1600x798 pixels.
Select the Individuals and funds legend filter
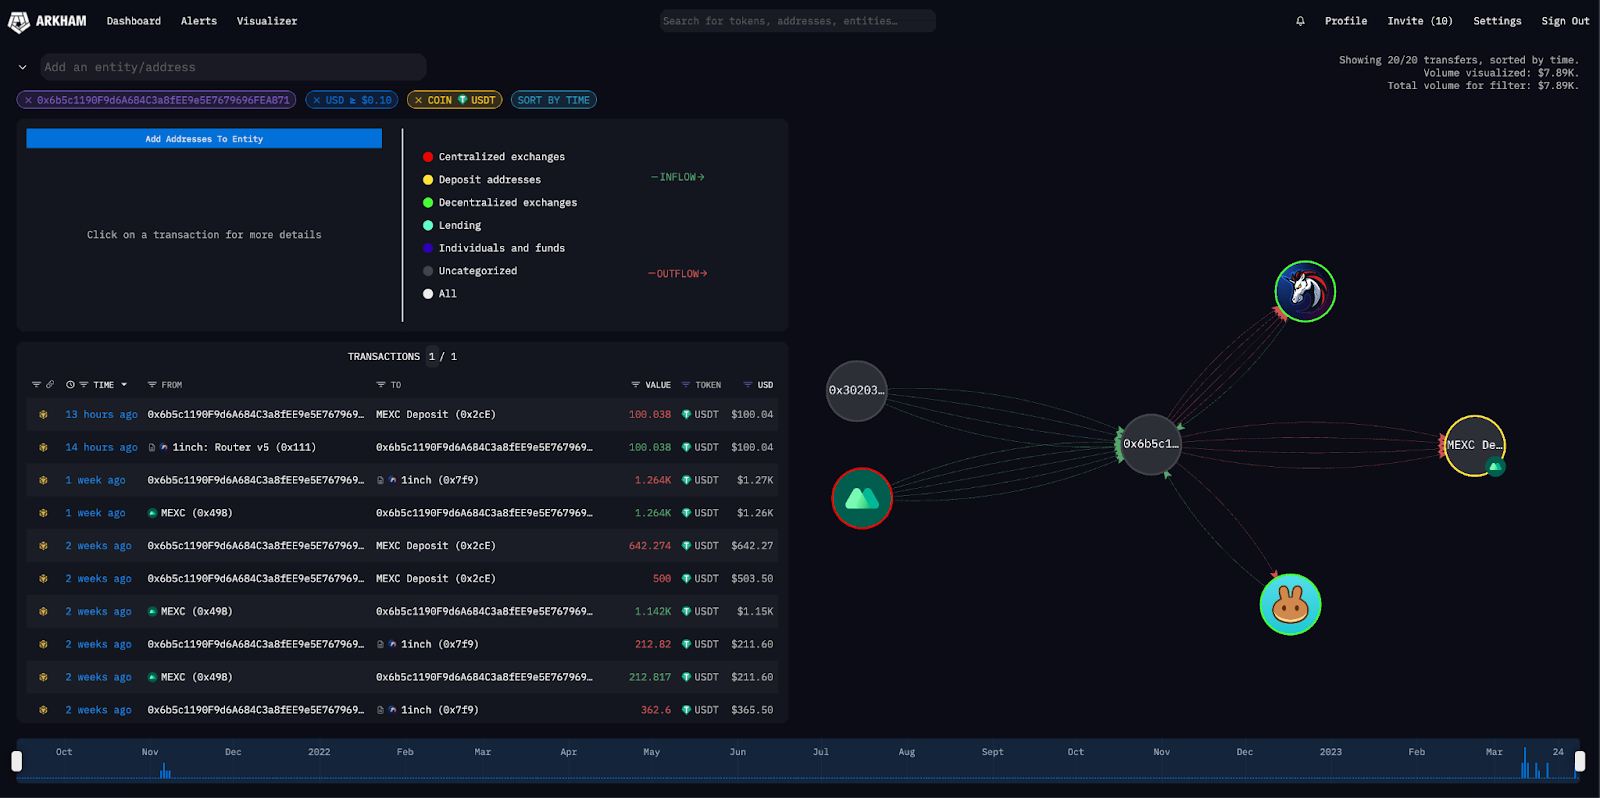click(x=494, y=248)
